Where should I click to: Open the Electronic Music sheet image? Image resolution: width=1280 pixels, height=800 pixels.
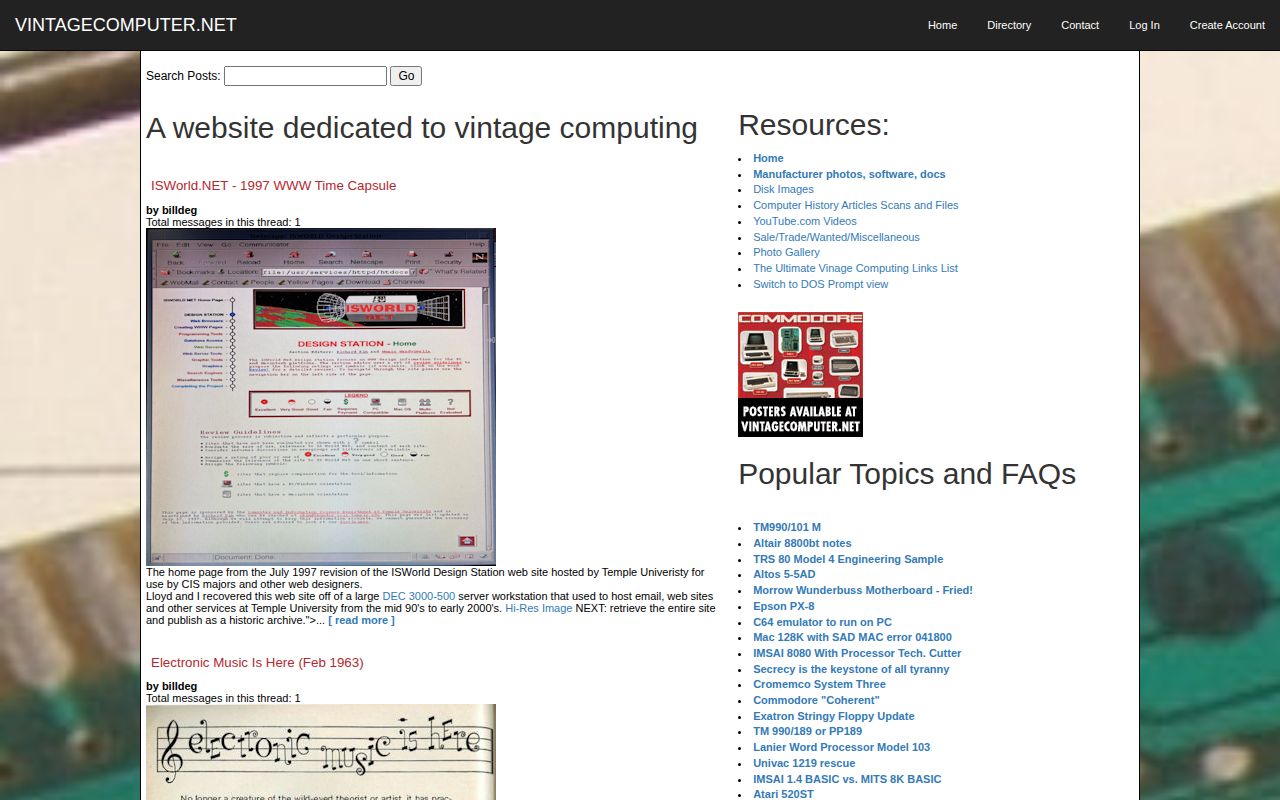click(320, 752)
